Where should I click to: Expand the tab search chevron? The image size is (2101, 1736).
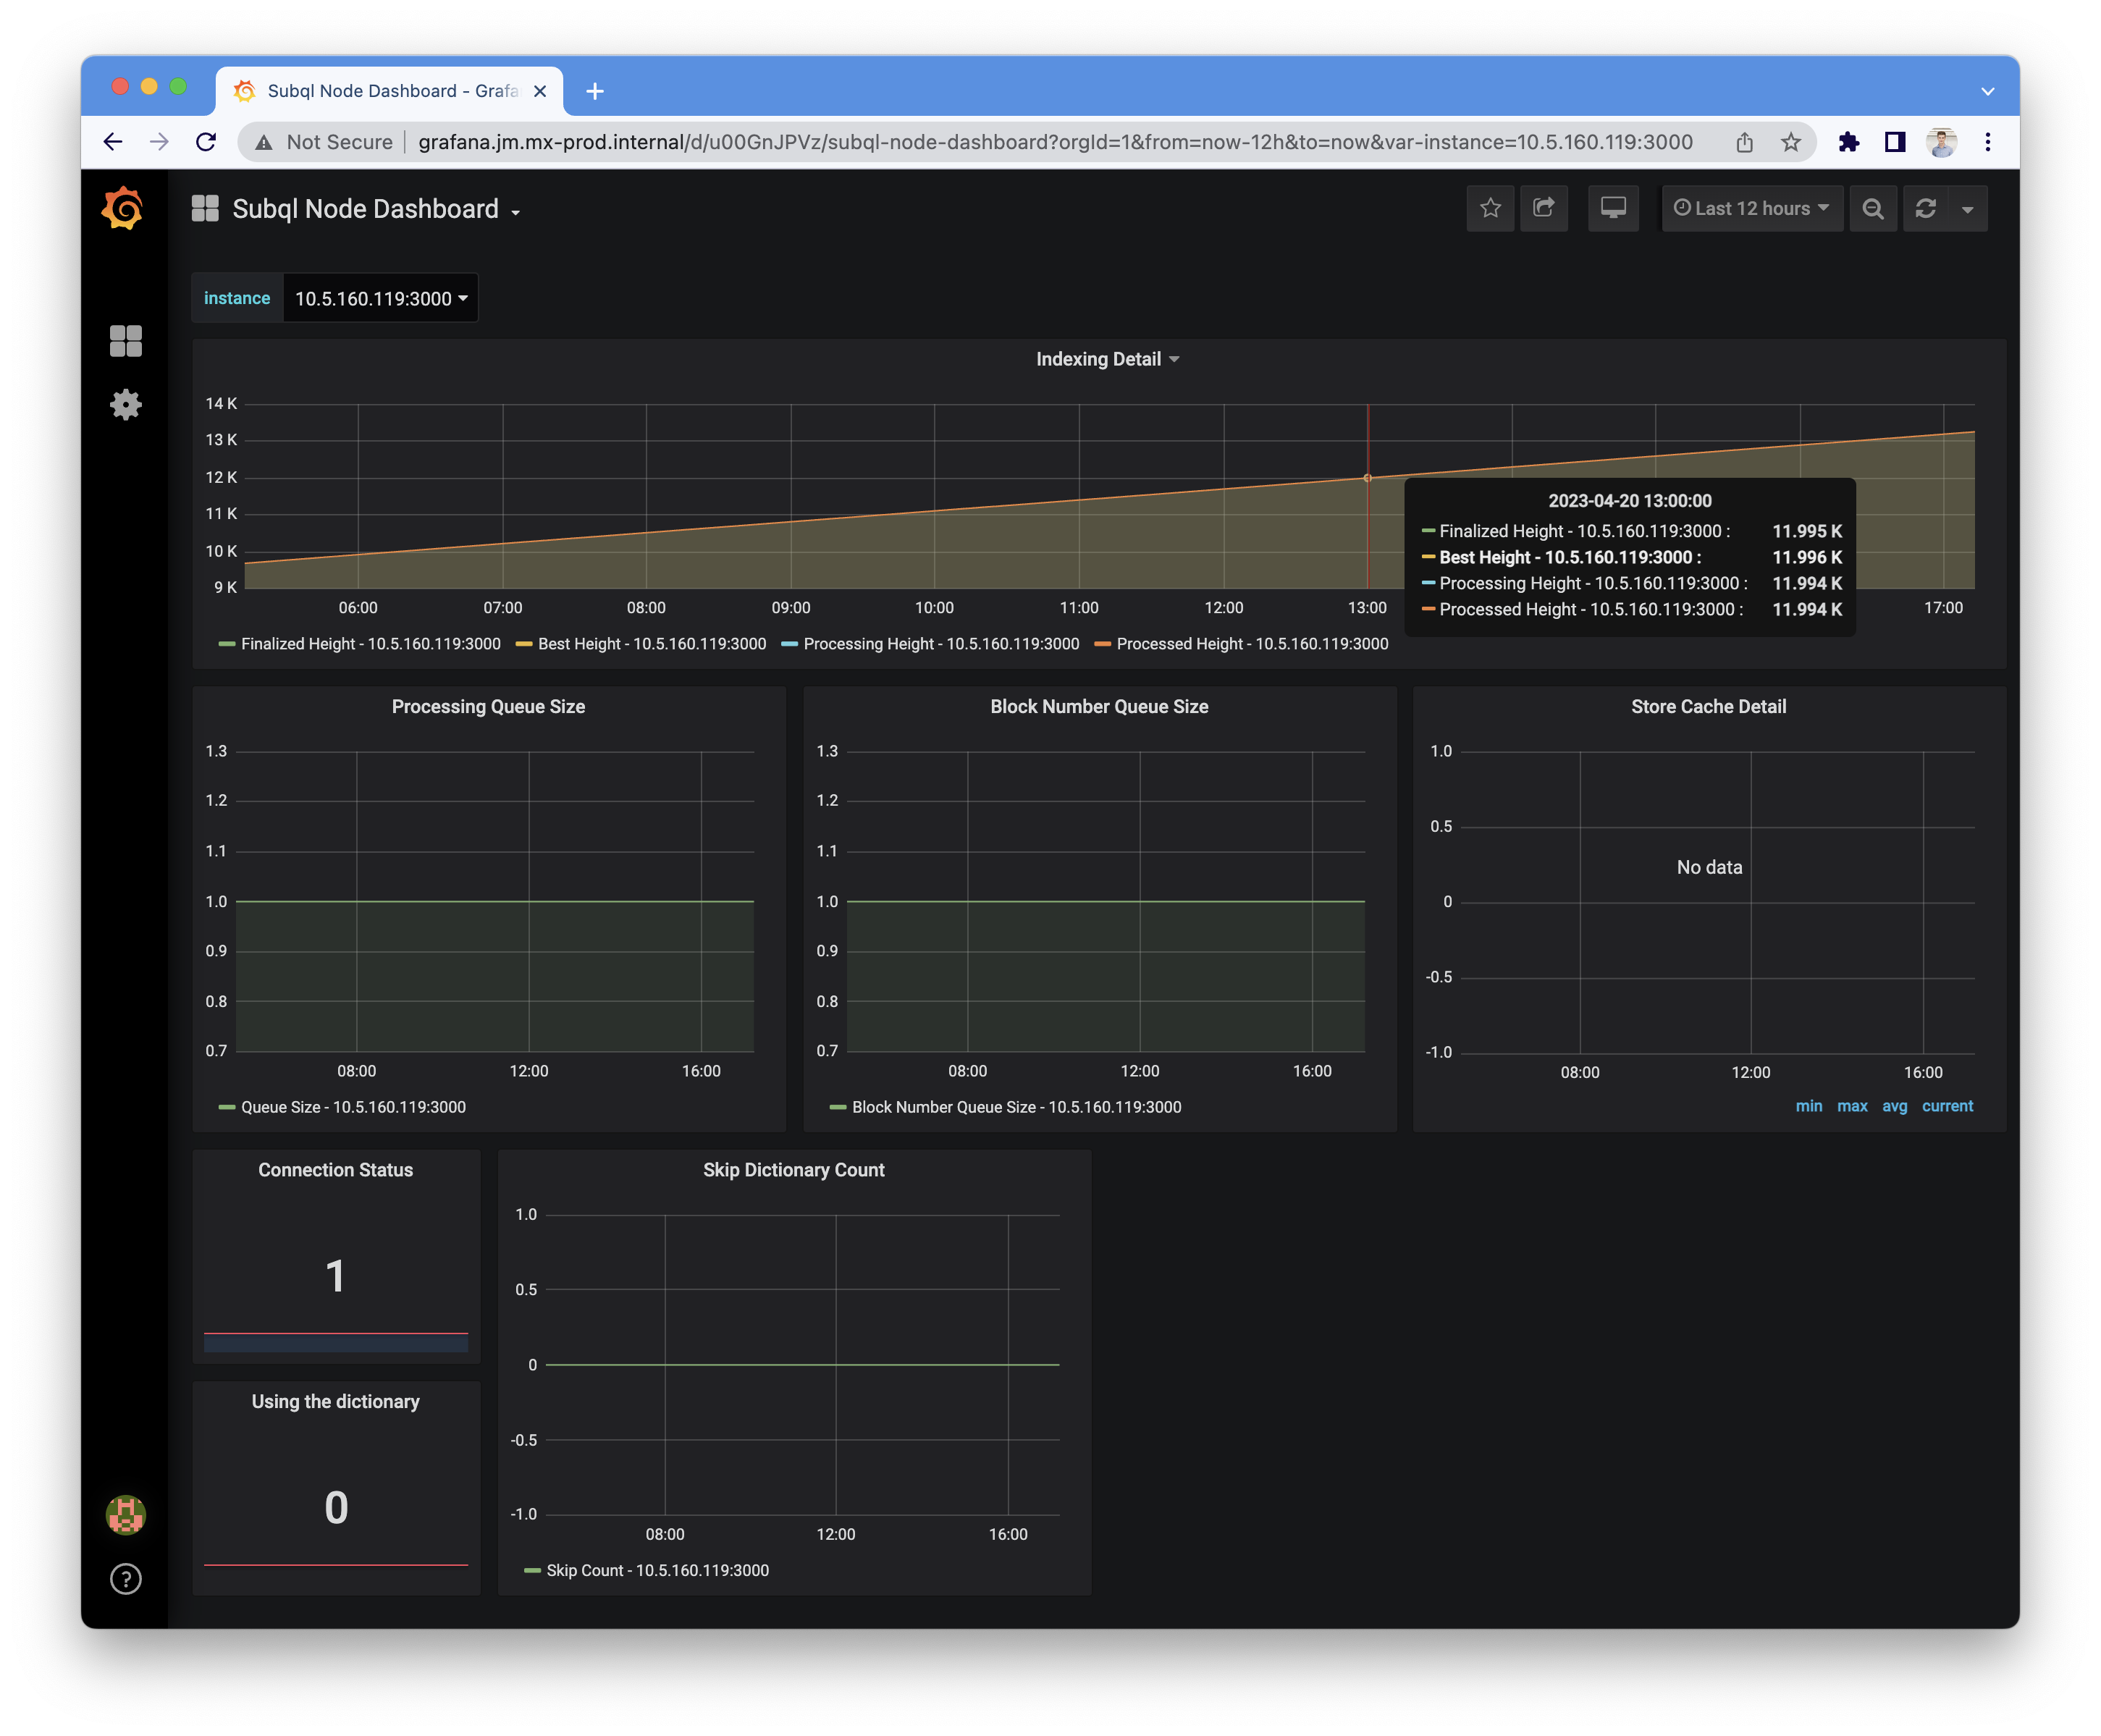coord(1988,91)
